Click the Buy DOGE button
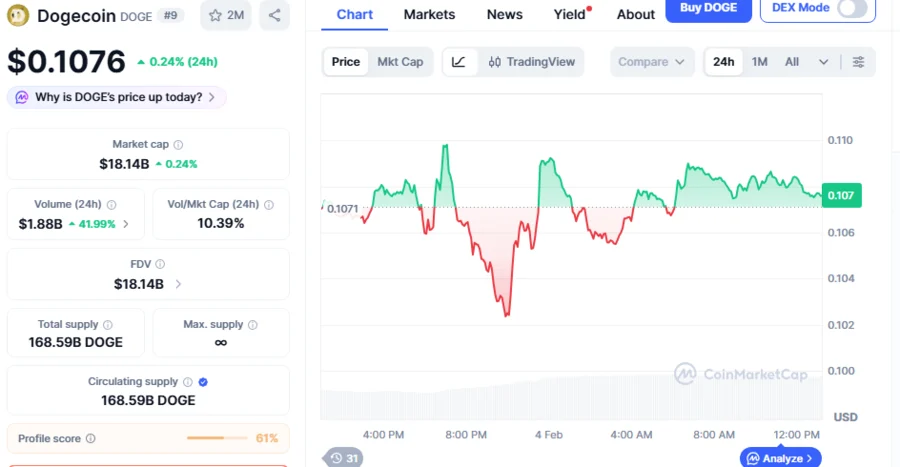The height and width of the screenshot is (467, 900). (x=708, y=8)
